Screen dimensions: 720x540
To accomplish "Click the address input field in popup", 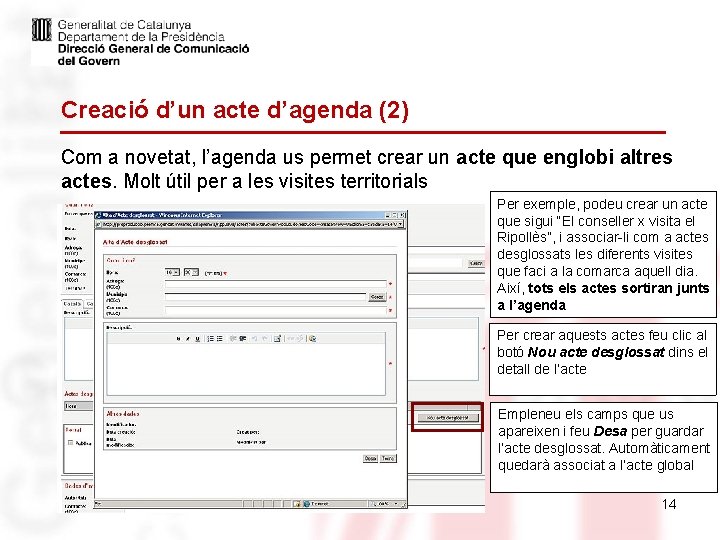I will click(x=276, y=284).
